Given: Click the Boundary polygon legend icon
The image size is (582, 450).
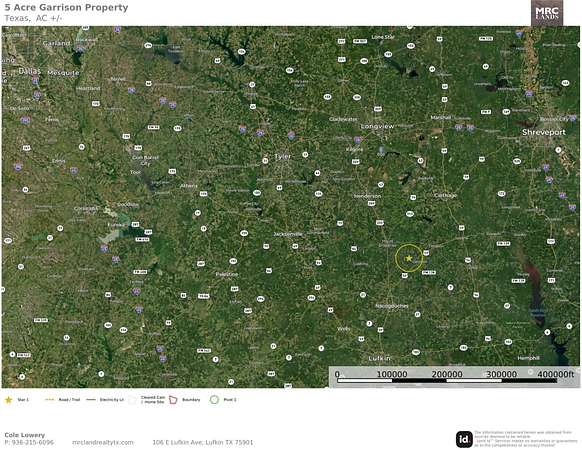Looking at the screenshot, I should (x=173, y=400).
